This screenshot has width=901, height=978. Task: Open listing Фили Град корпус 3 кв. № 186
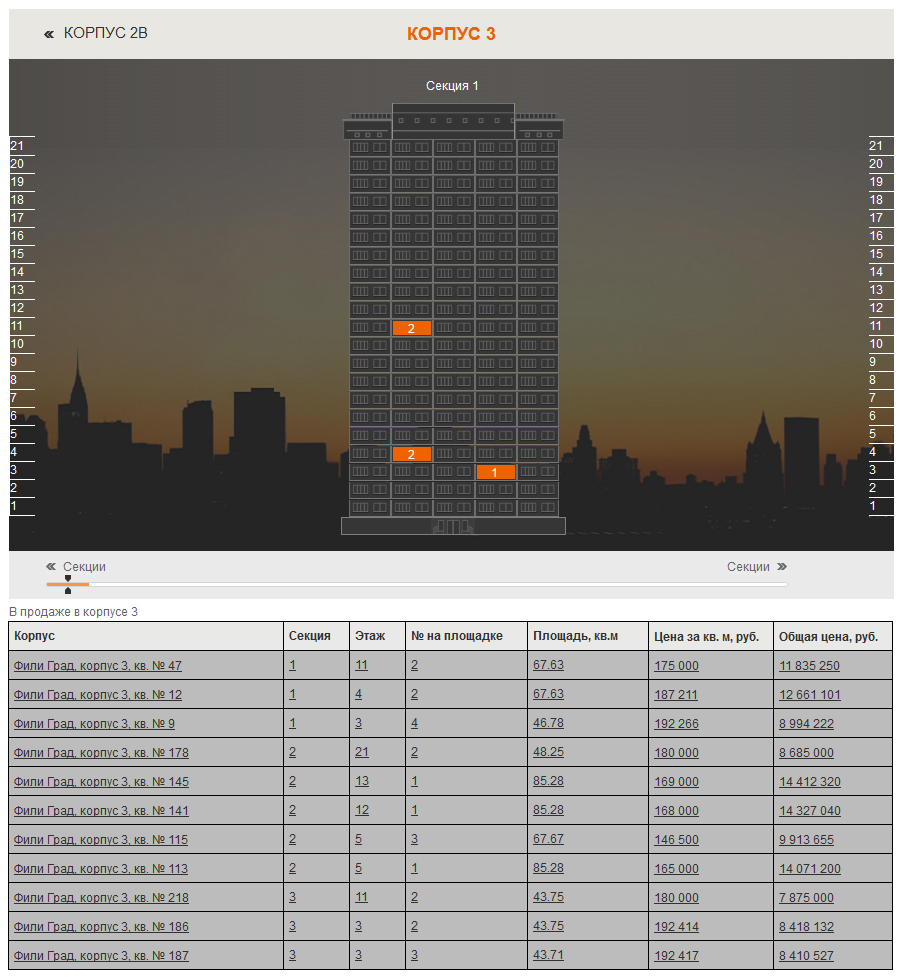tap(101, 927)
